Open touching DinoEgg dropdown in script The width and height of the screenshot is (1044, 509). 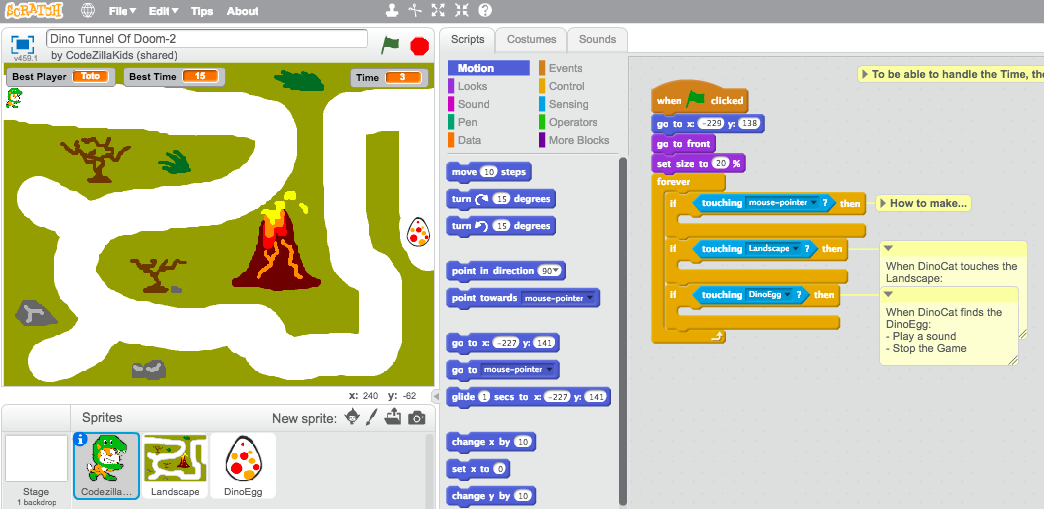(787, 295)
